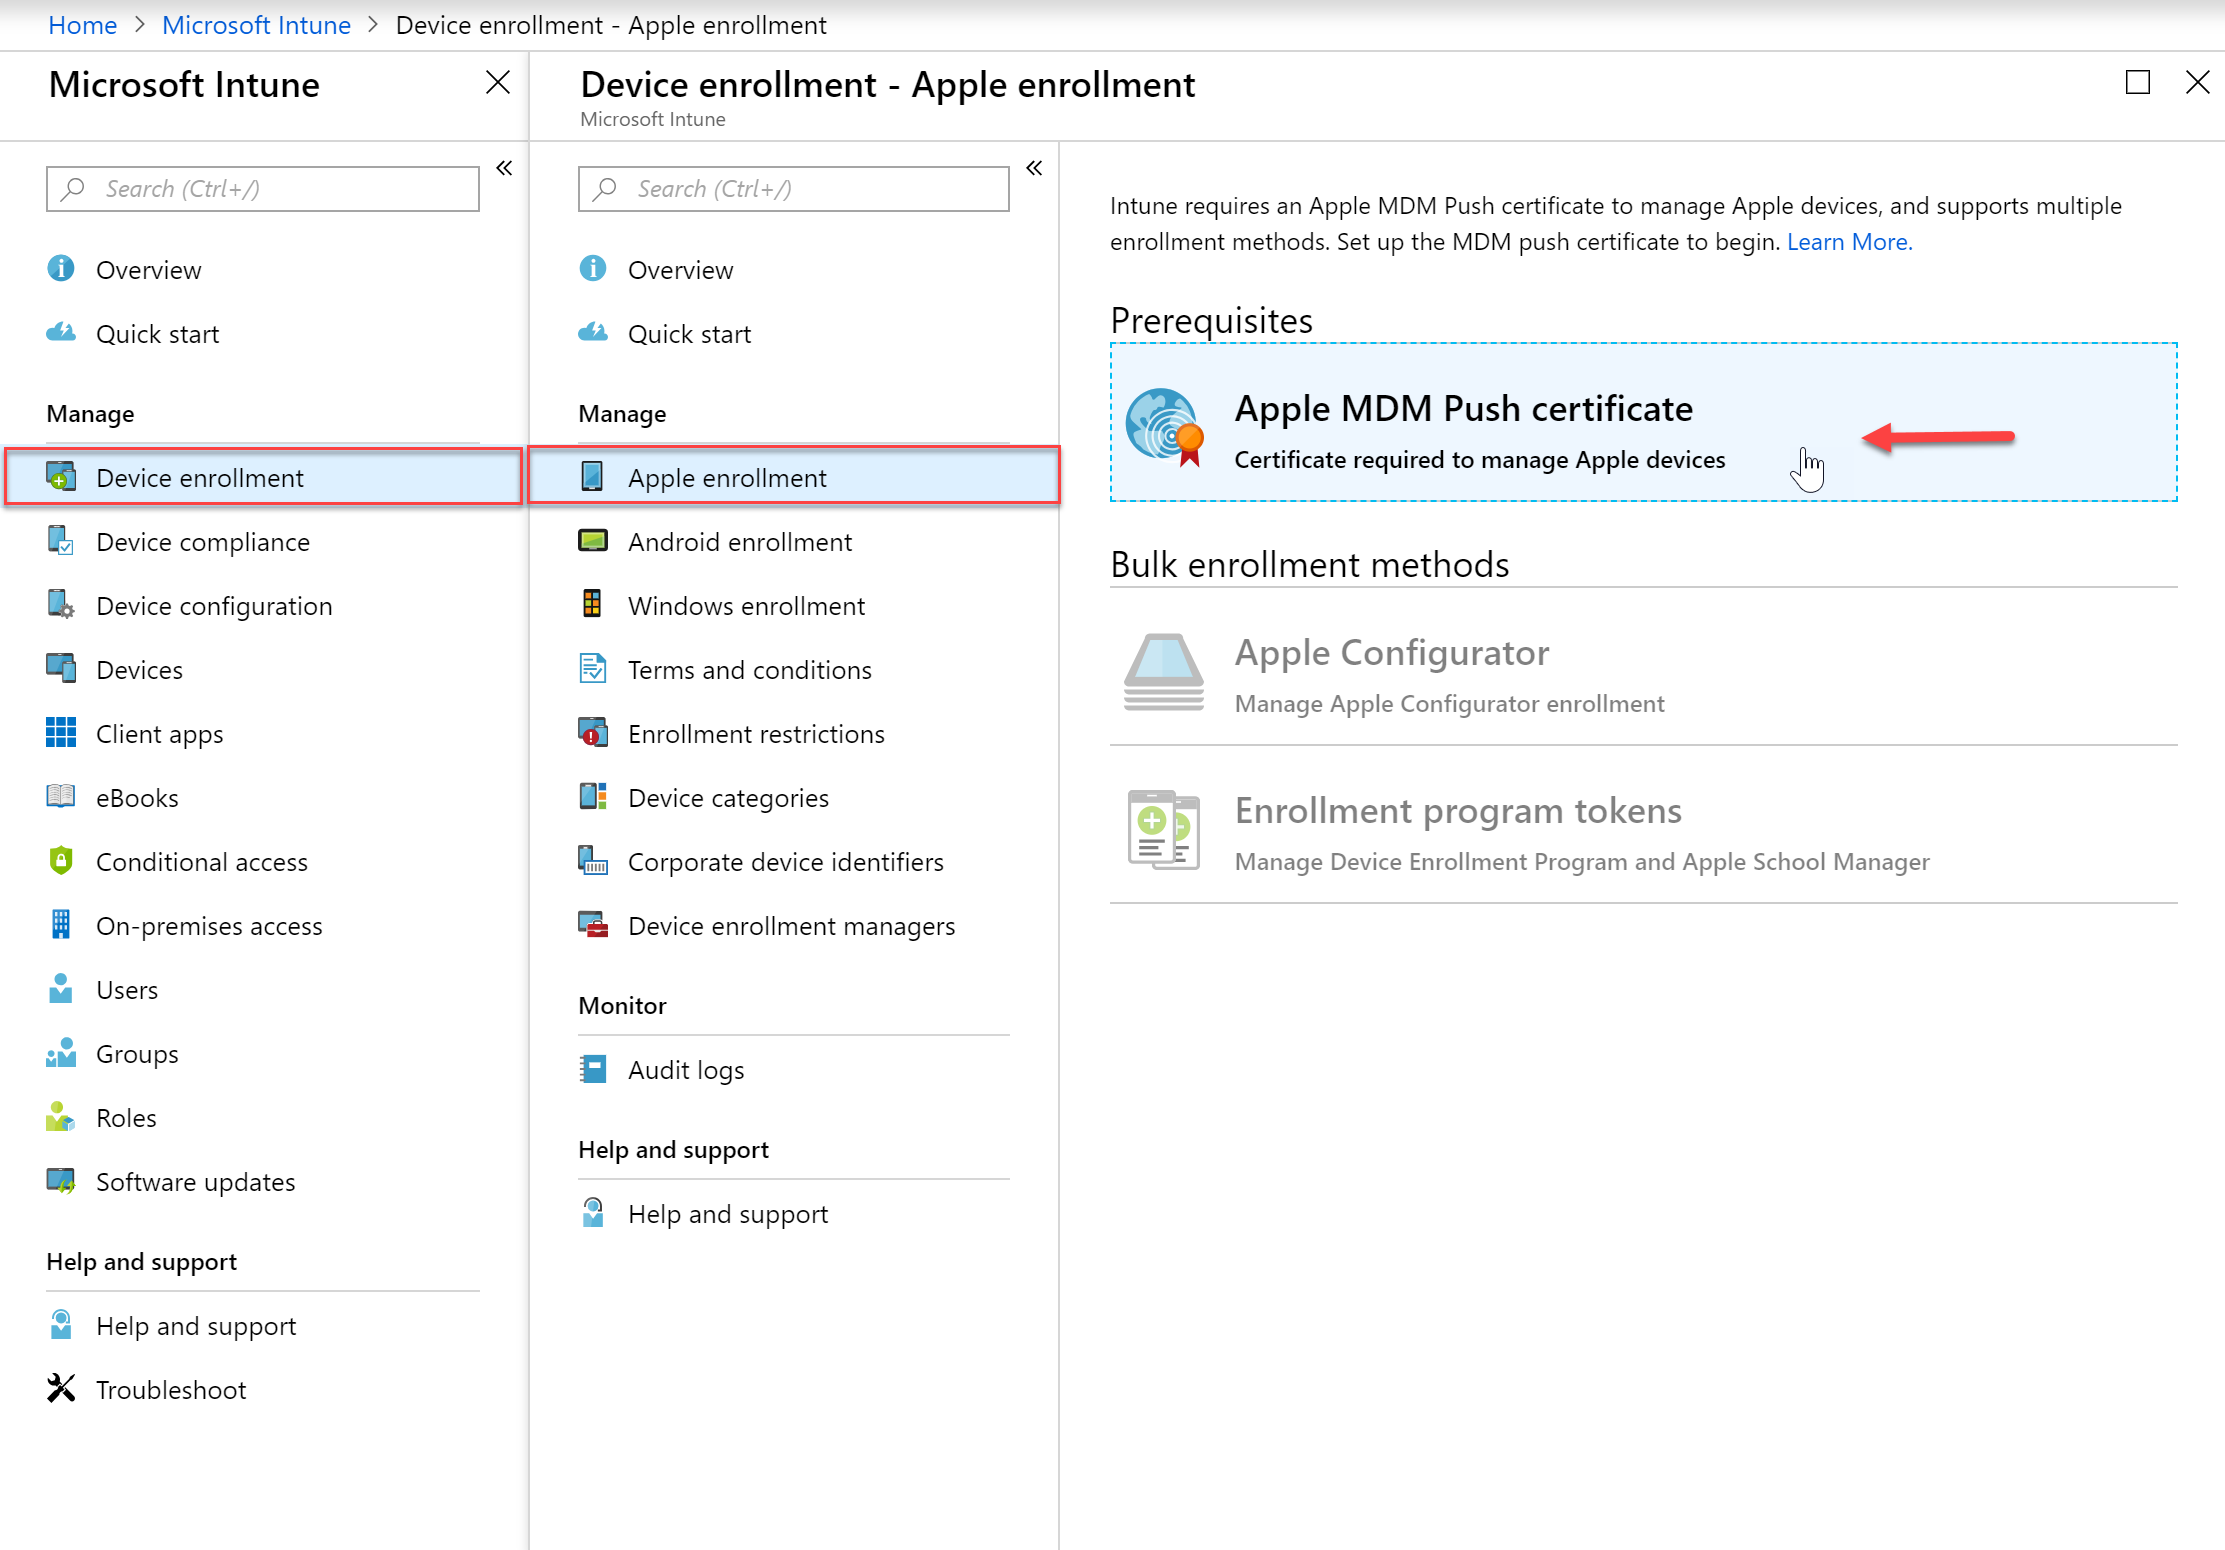Image resolution: width=2225 pixels, height=1550 pixels.
Task: Click the Windows enrollment icon
Action: (593, 605)
